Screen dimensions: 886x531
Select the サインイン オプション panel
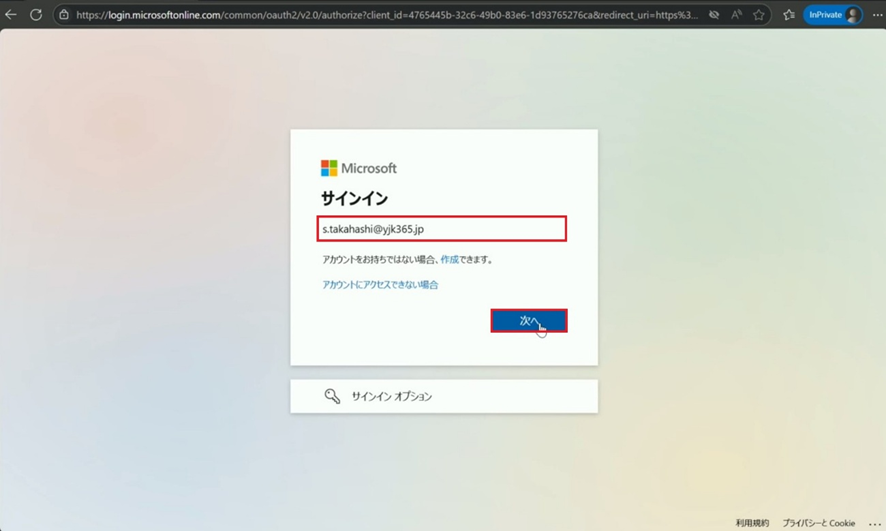pyautogui.click(x=444, y=396)
